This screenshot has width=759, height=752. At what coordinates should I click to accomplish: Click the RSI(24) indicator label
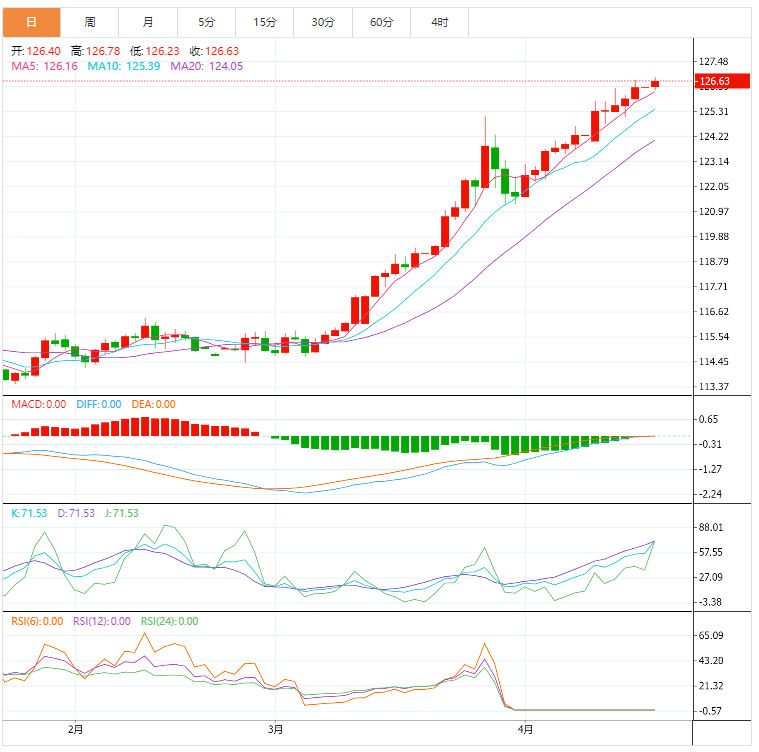click(x=169, y=621)
